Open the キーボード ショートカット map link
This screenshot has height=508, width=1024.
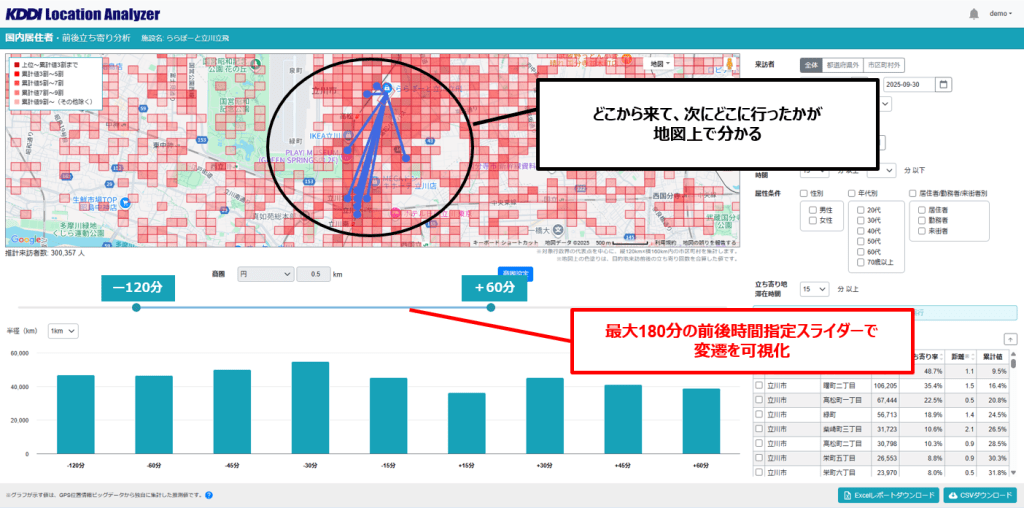pos(503,243)
